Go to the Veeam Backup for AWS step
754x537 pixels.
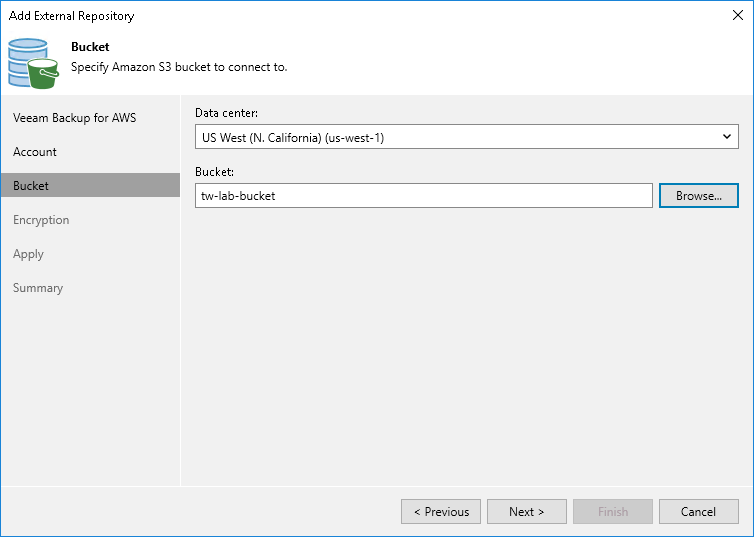75,118
